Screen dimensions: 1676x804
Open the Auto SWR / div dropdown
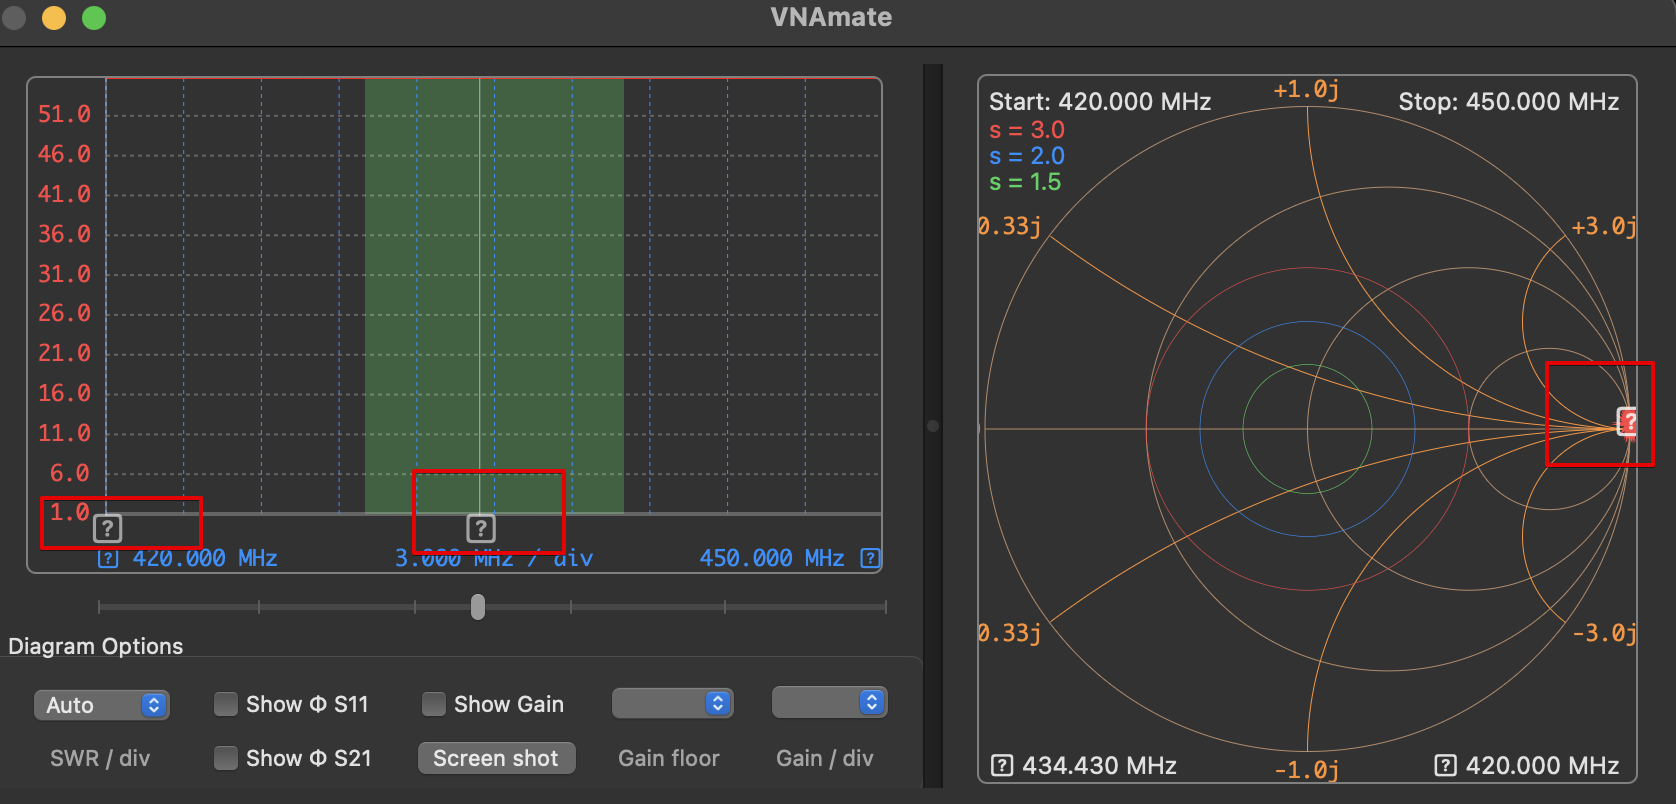click(x=102, y=705)
